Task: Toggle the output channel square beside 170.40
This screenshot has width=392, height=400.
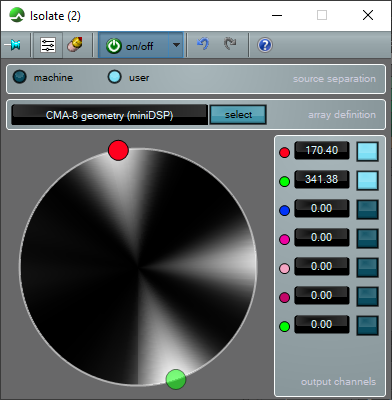Action: 367,152
